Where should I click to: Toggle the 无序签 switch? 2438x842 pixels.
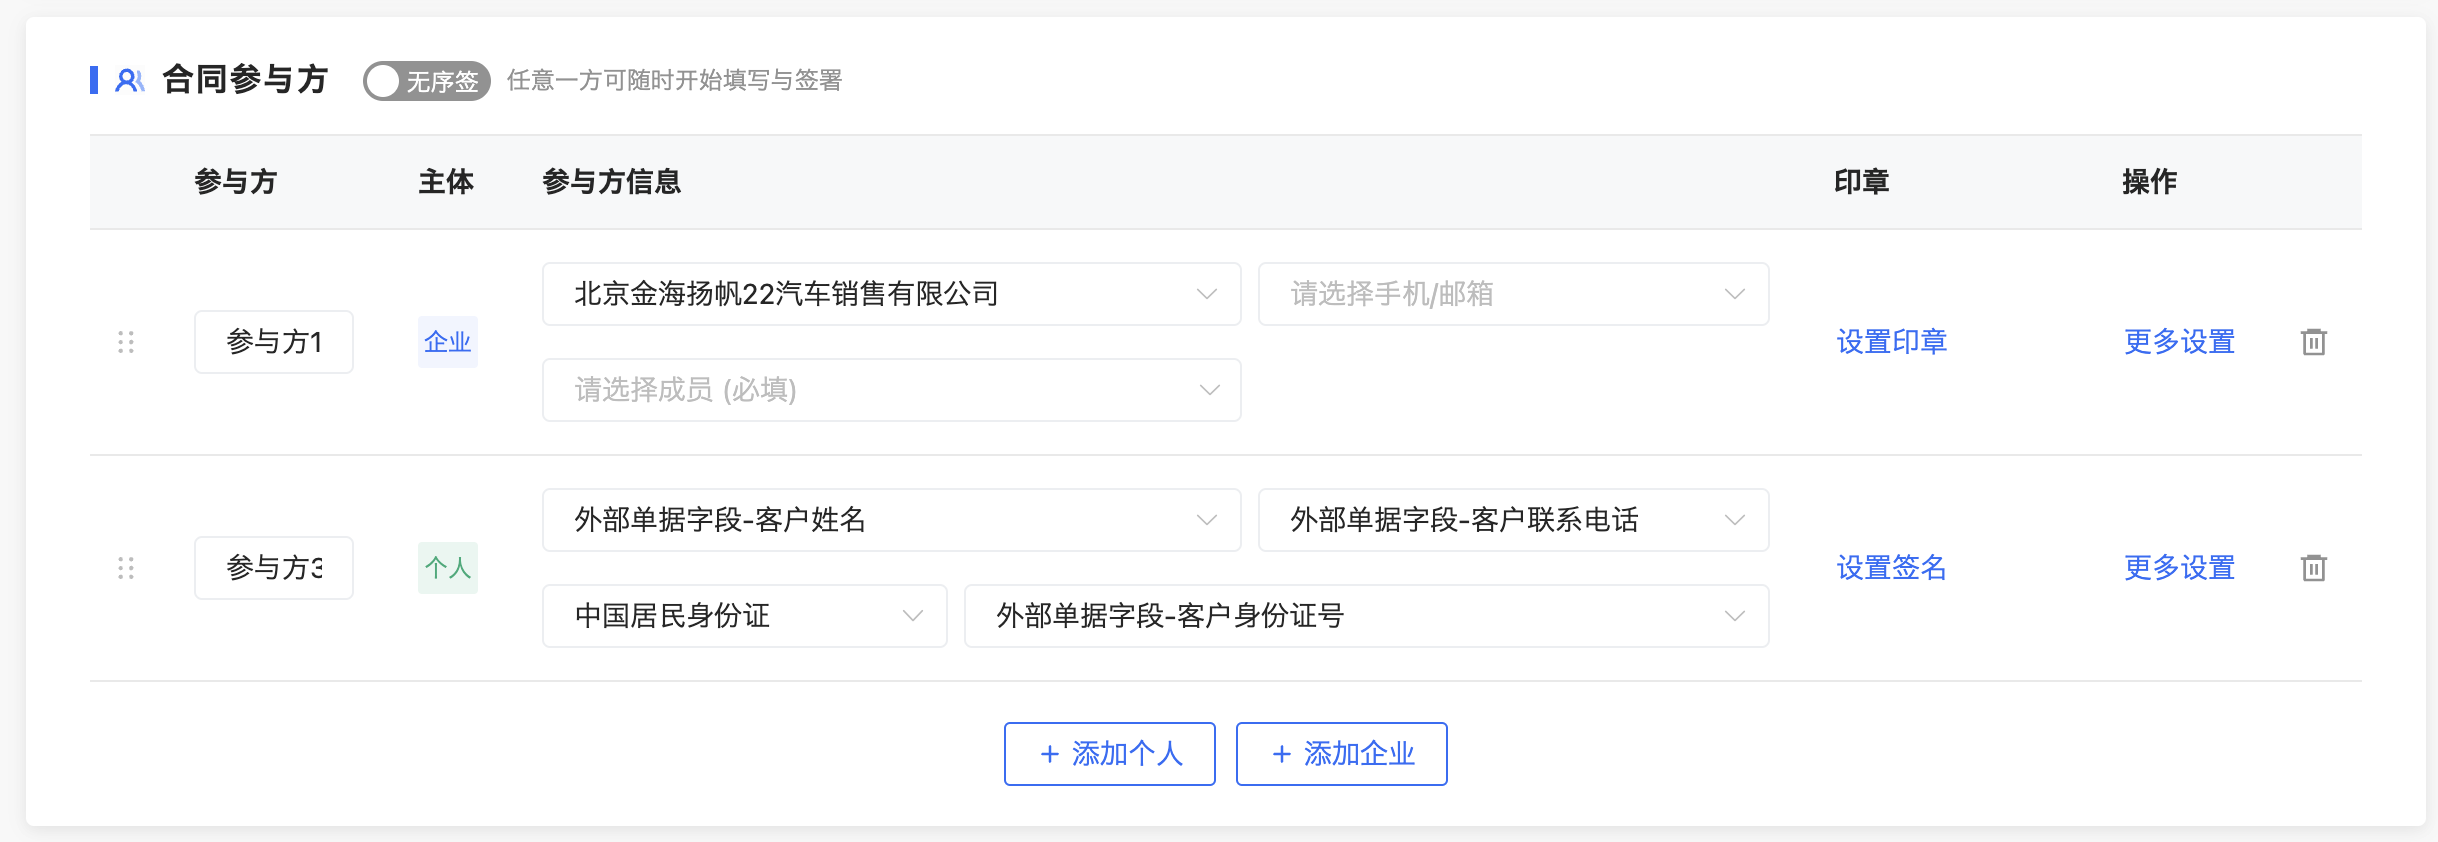(427, 81)
